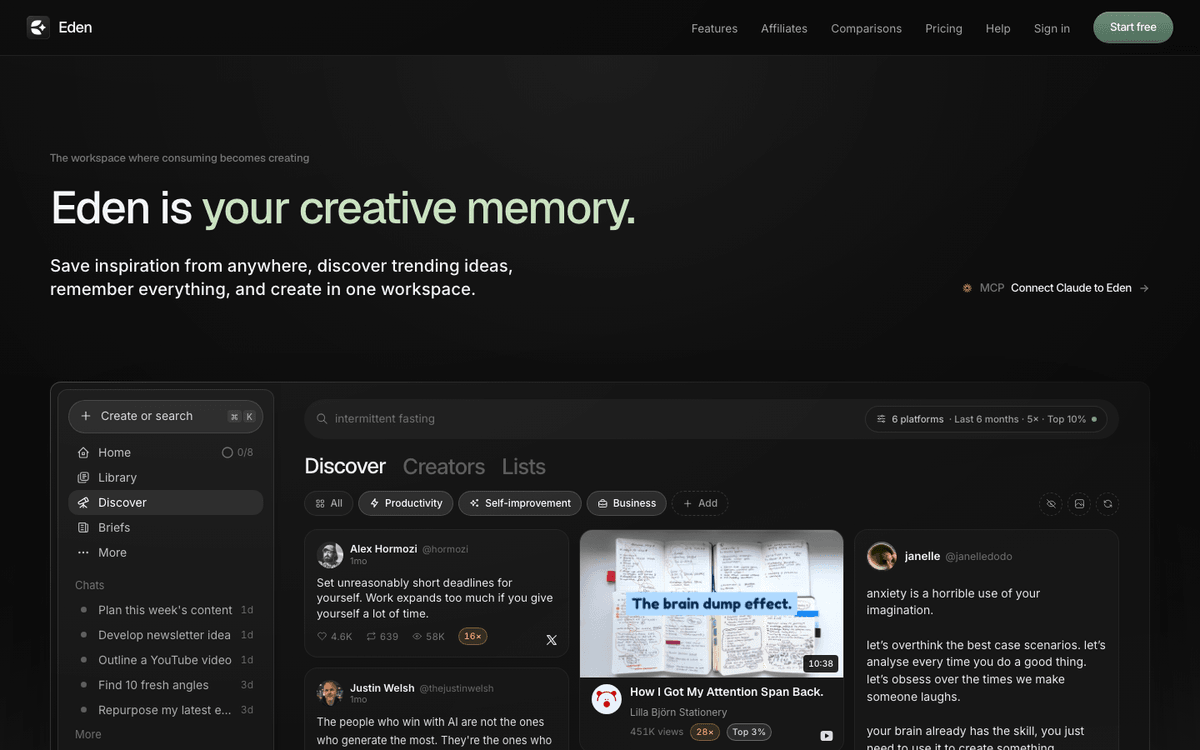The height and width of the screenshot is (750, 1200).
Task: Click the Lilla Björn Stationery channel avatar
Action: (606, 699)
